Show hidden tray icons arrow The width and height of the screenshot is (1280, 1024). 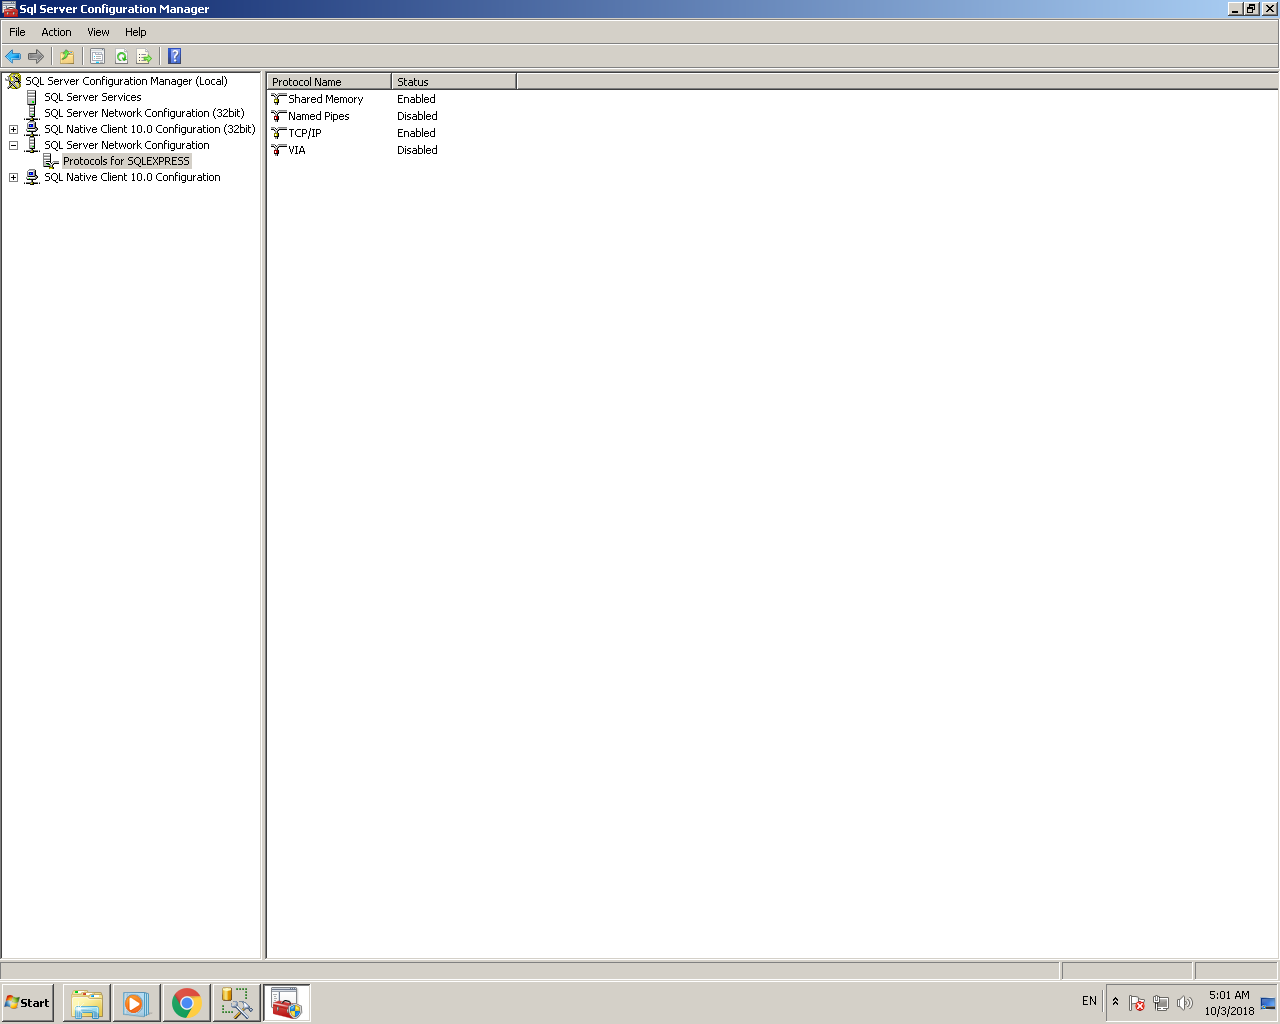(x=1115, y=1002)
